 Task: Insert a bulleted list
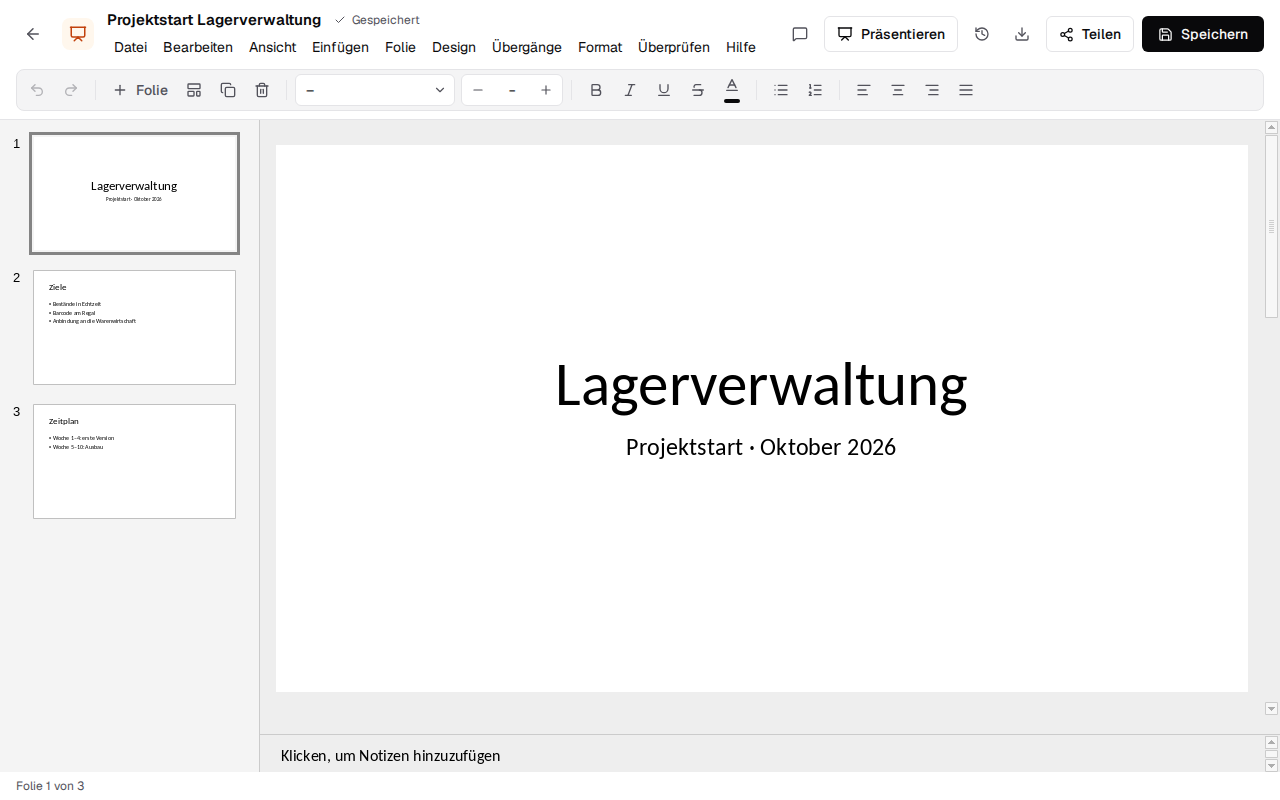(x=782, y=90)
